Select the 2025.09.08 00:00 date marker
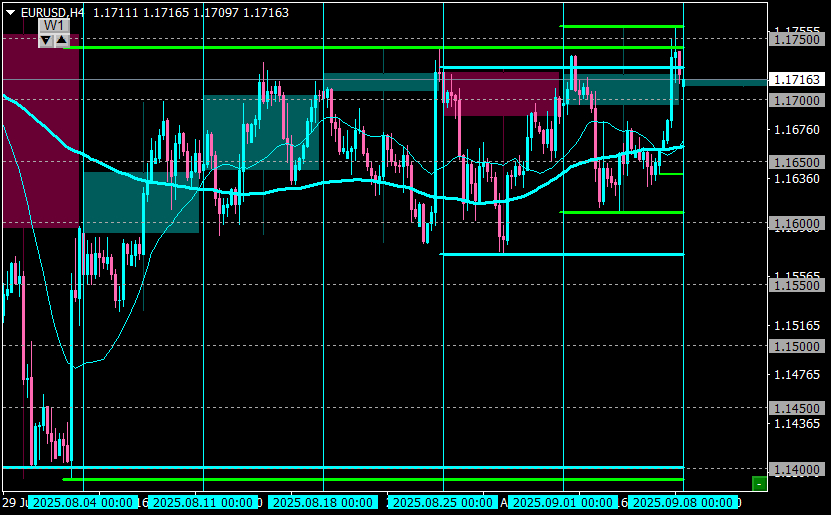 click(683, 502)
